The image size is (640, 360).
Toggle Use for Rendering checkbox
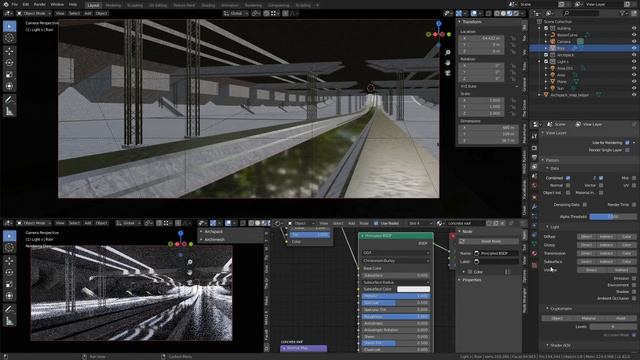click(x=627, y=142)
